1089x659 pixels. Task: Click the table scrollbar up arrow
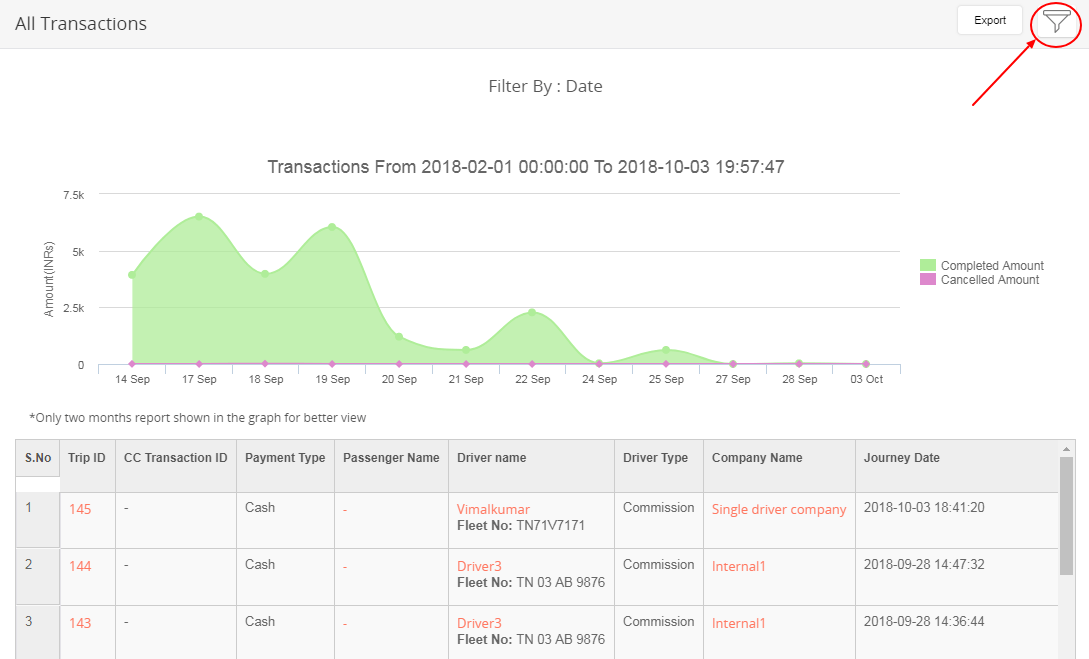[x=1066, y=449]
